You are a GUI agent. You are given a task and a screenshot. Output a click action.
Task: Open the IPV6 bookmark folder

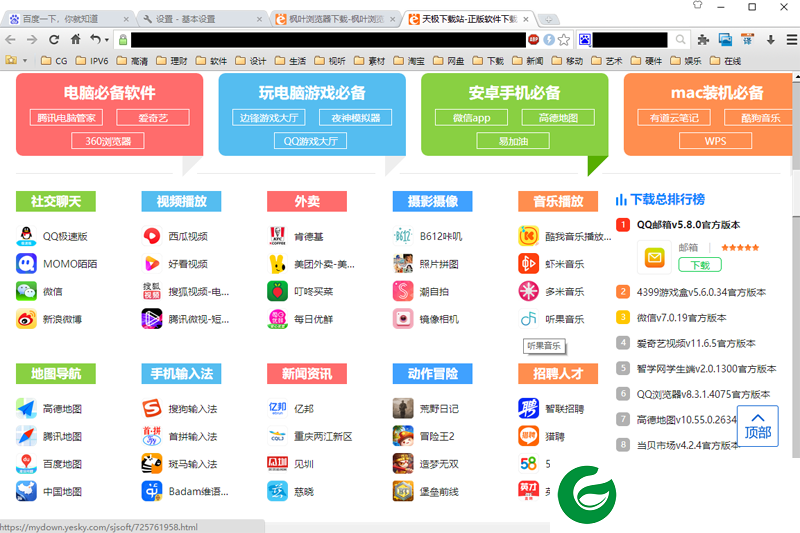tap(92, 61)
